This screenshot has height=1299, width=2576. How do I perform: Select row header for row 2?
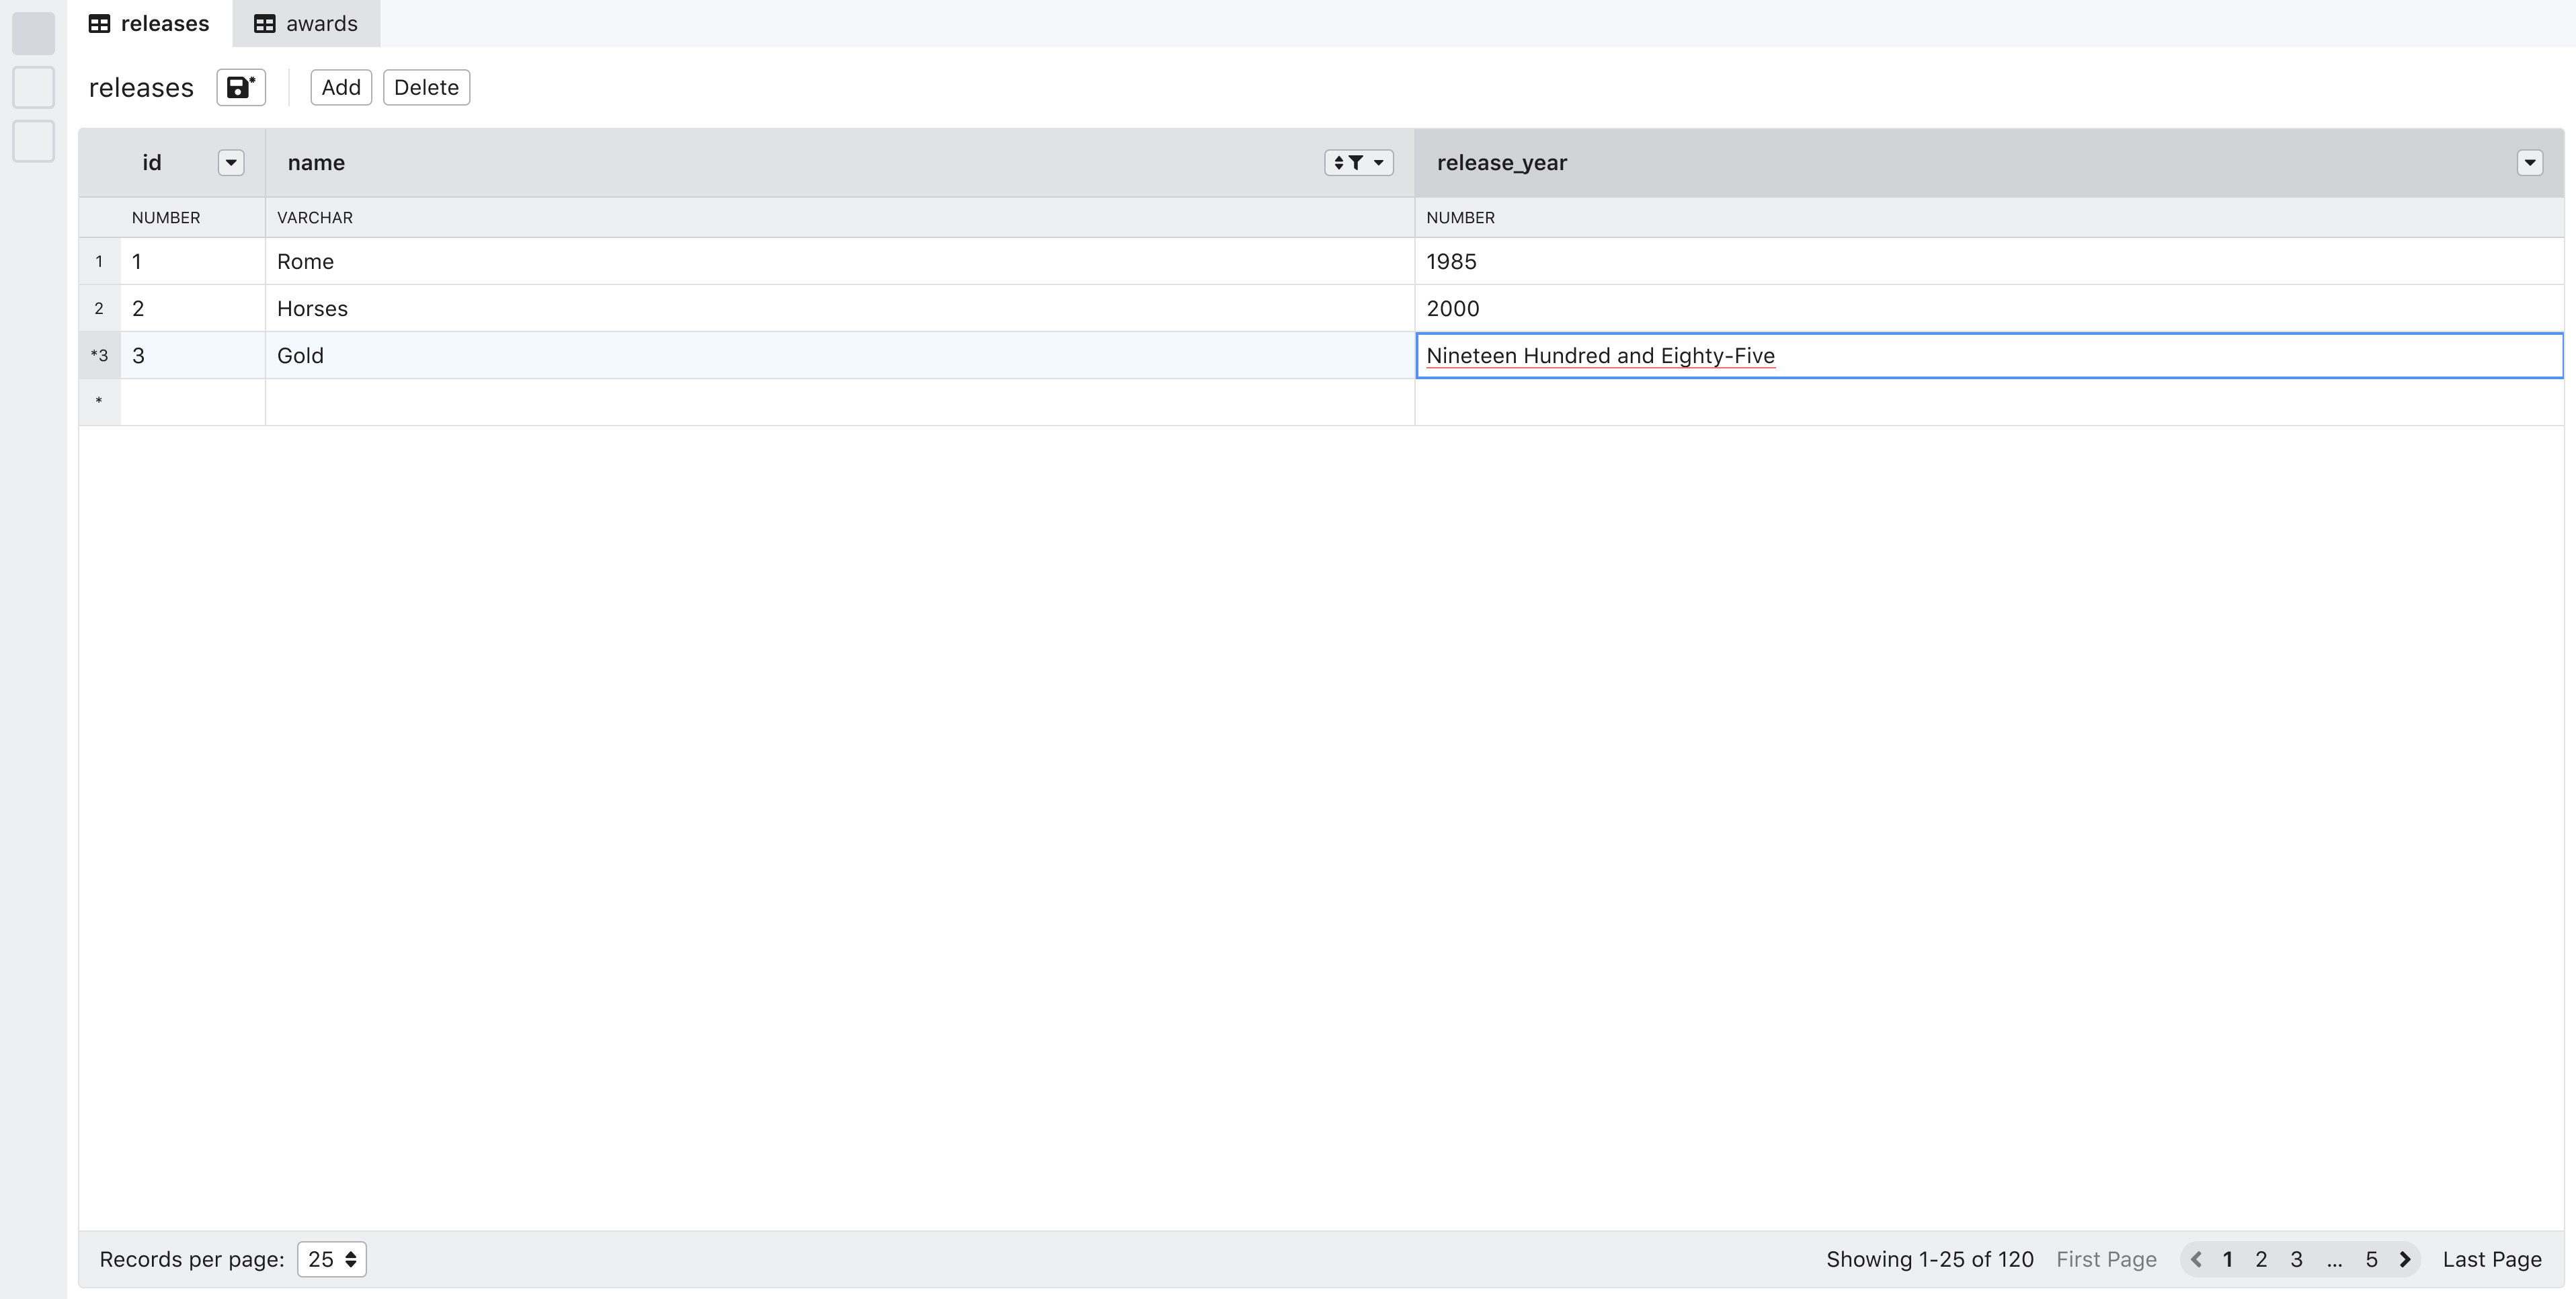pos(99,308)
